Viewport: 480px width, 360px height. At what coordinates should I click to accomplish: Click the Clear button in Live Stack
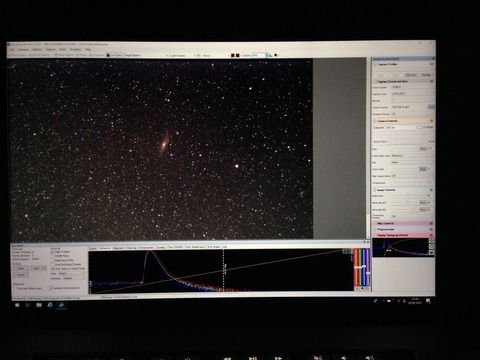[21, 268]
